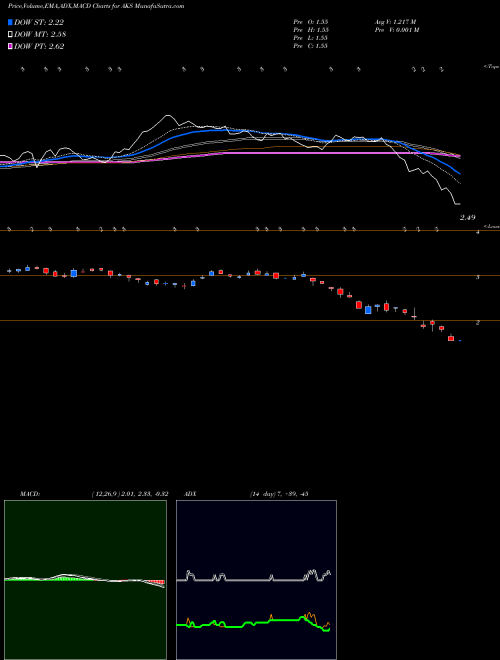The width and height of the screenshot is (500, 660).
Task: Click the blue DOW ST legend swatch
Action: [11, 22]
